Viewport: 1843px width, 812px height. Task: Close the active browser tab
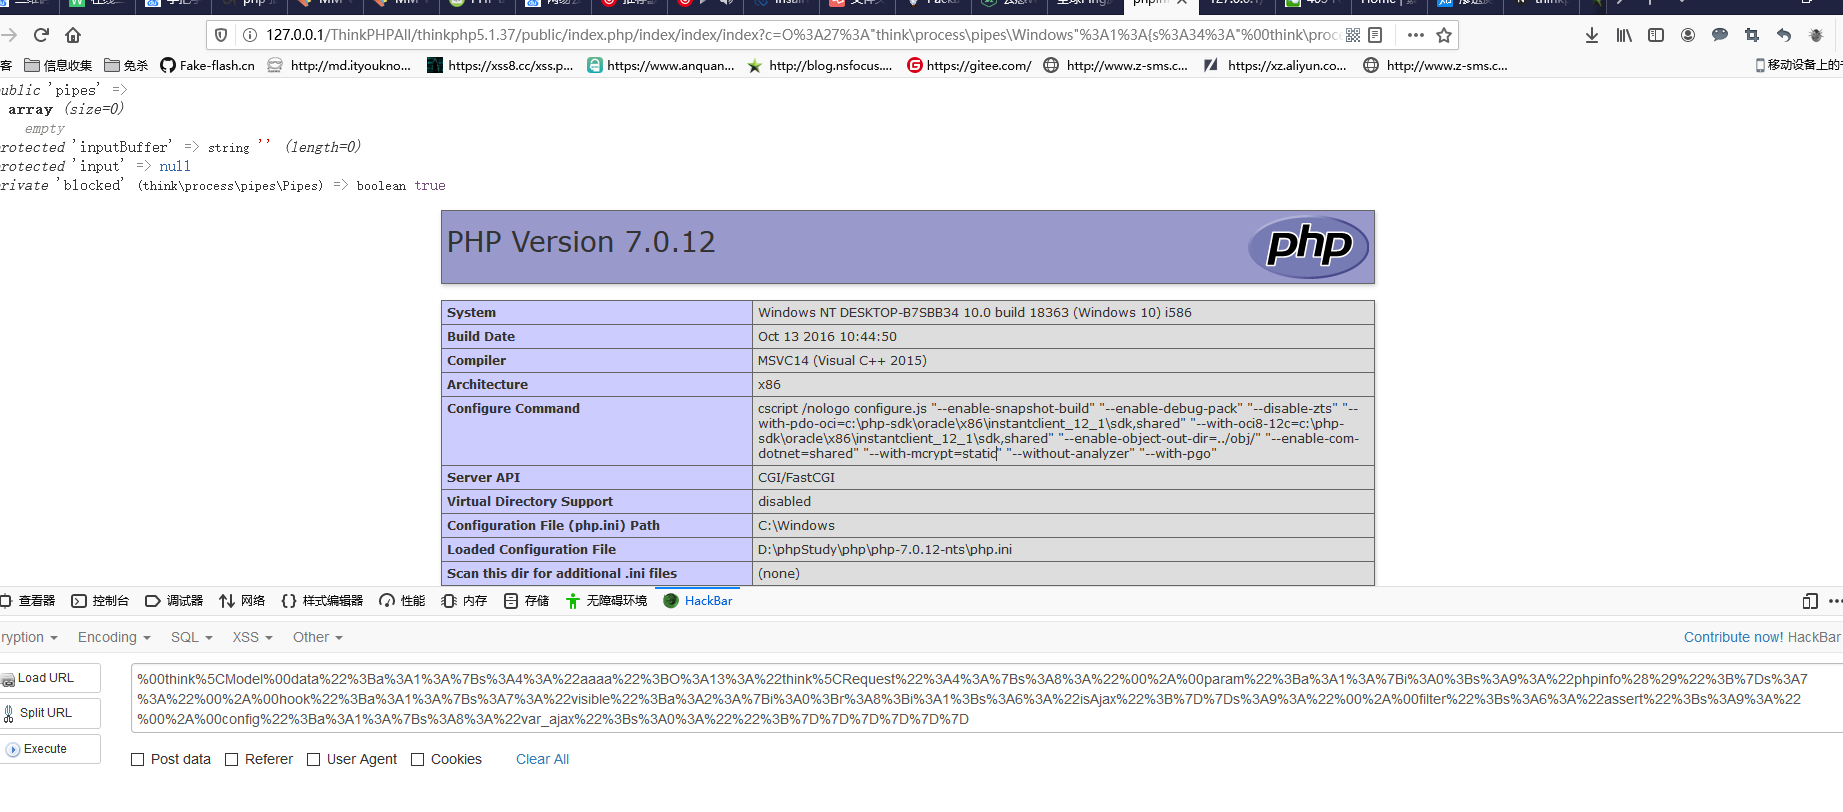pos(1182,3)
